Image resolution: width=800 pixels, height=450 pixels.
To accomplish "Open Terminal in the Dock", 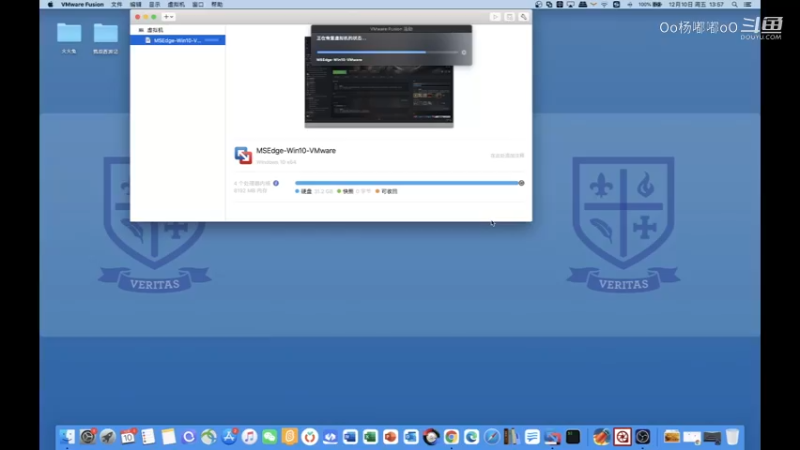I will (x=572, y=437).
